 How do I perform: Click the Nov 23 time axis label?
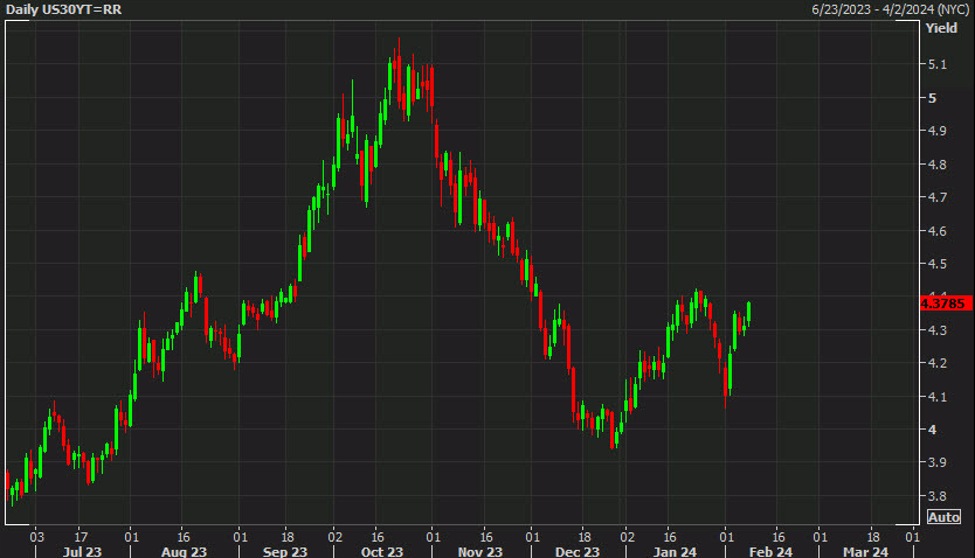[x=481, y=551]
